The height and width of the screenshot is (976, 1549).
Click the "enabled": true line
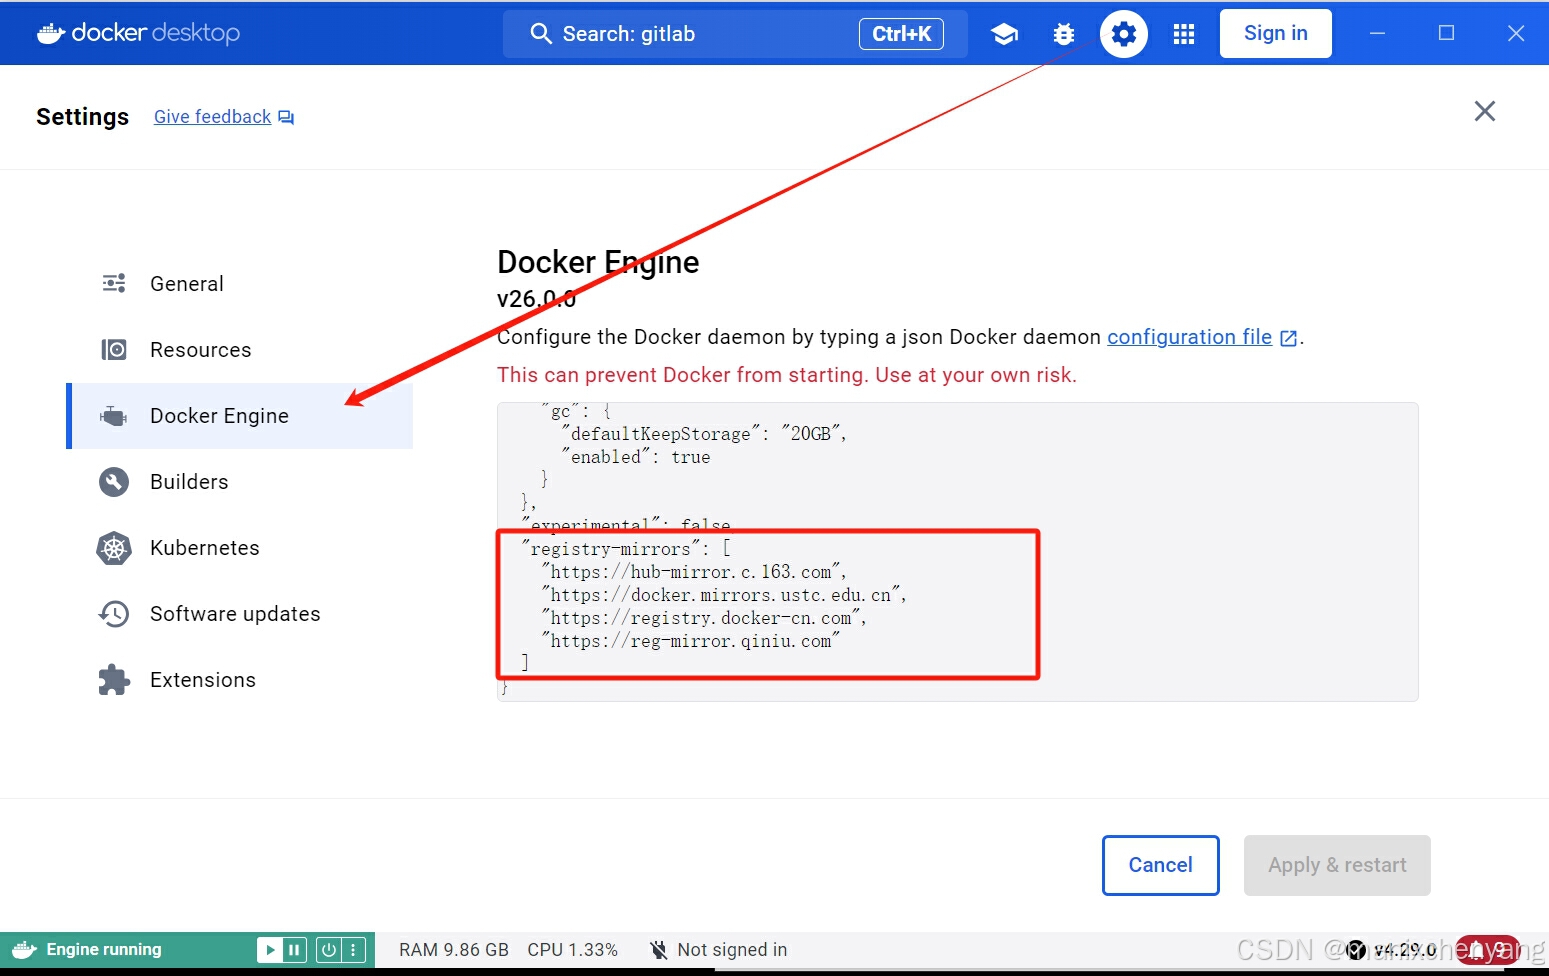coord(636,457)
